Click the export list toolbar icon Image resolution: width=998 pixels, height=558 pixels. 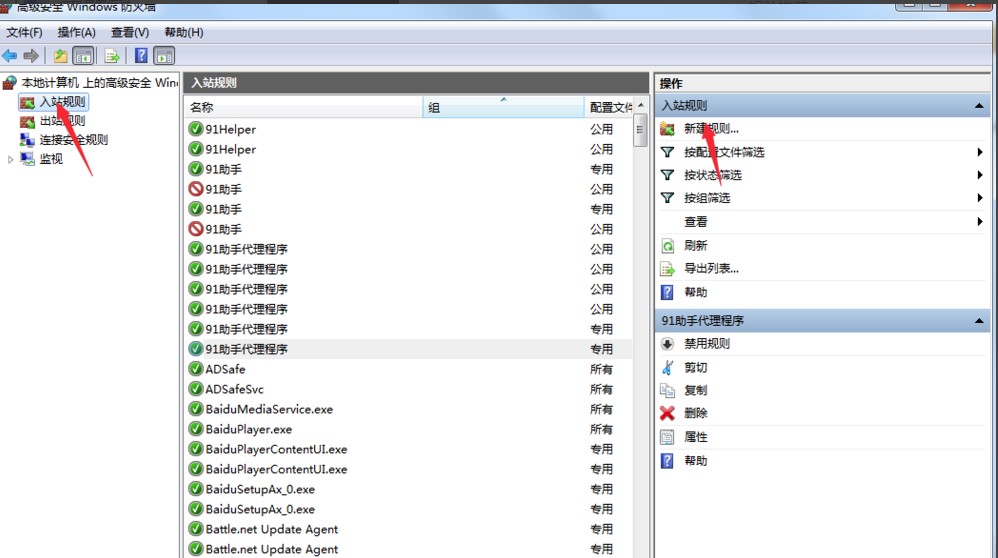tap(112, 56)
